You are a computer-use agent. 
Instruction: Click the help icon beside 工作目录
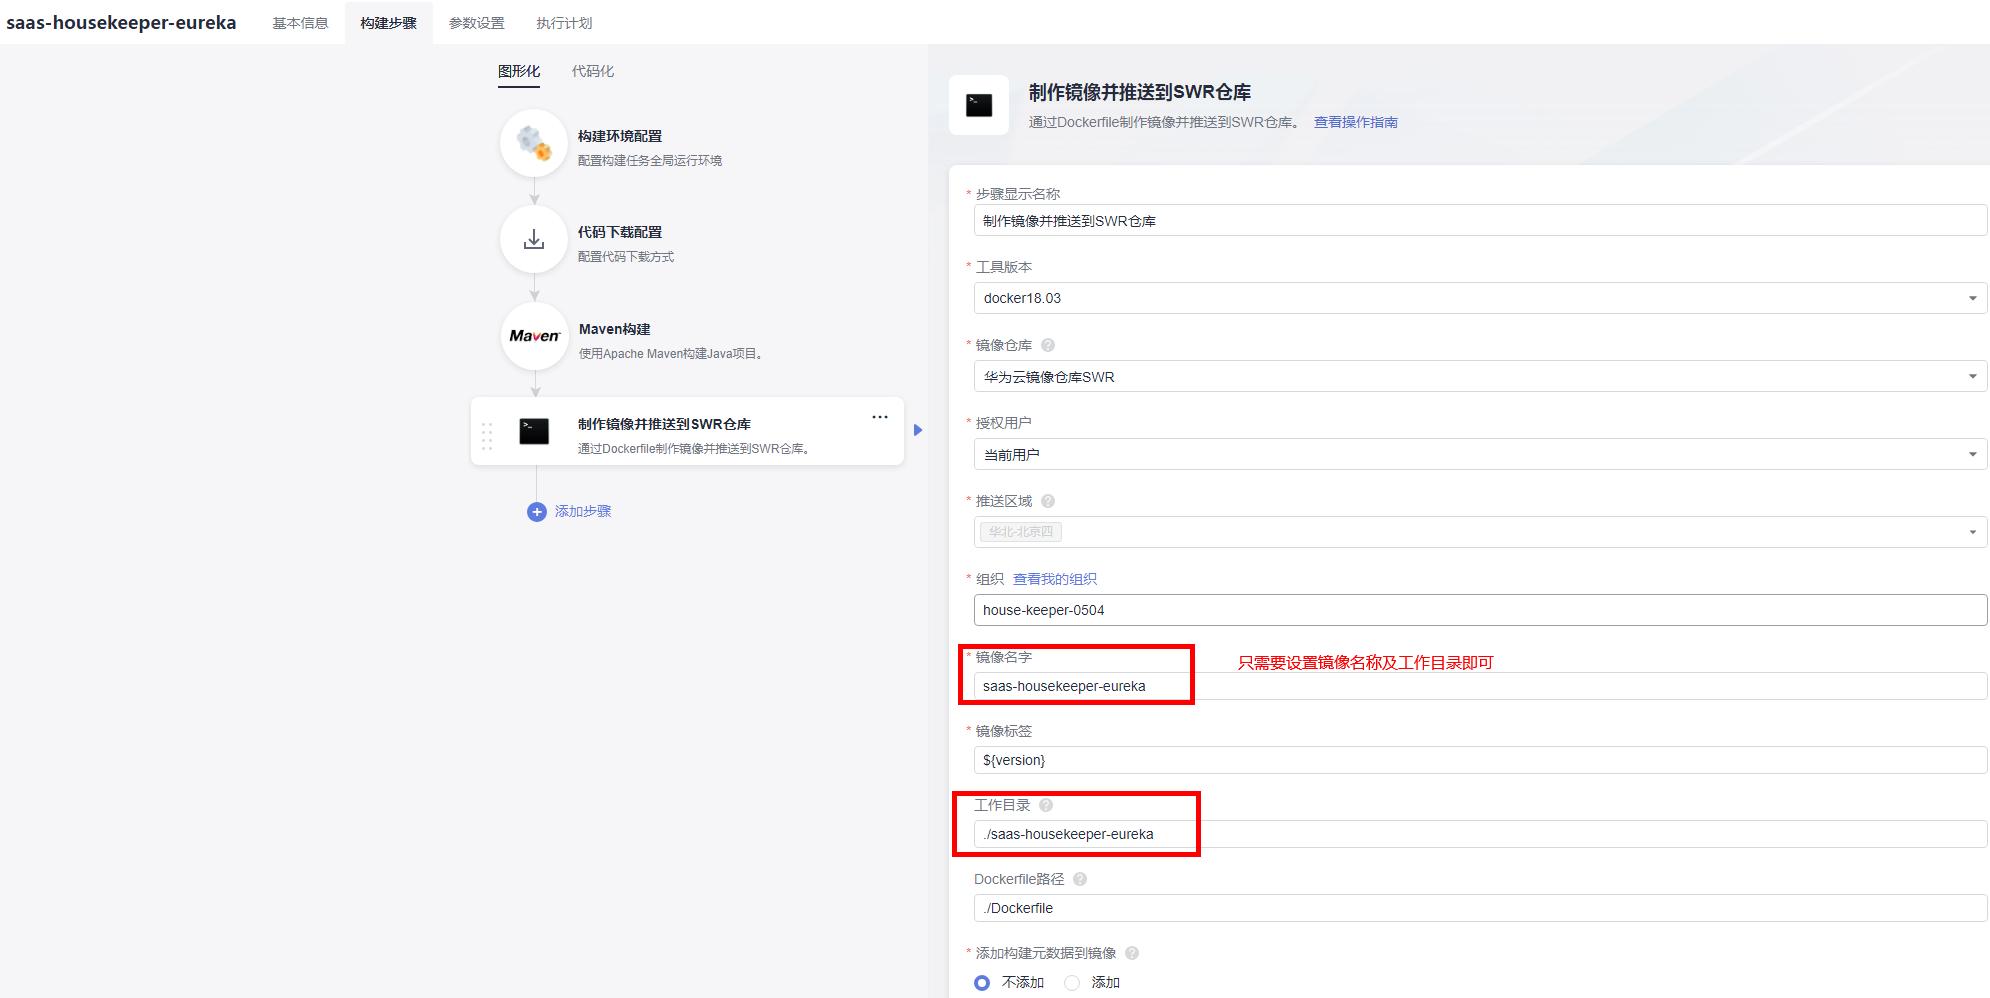(x=1046, y=804)
